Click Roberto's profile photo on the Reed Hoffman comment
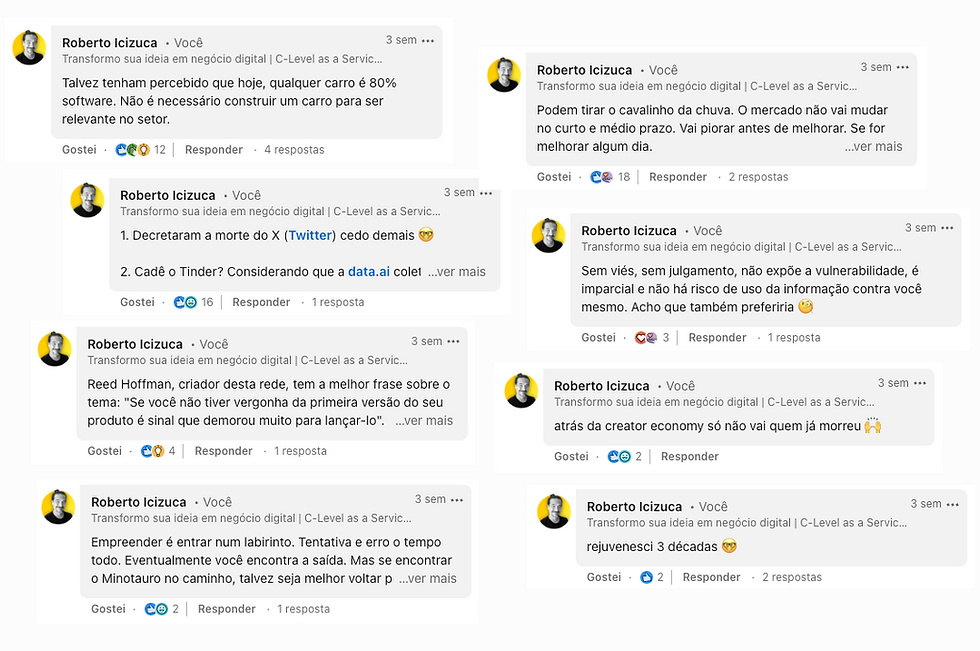 click(55, 350)
